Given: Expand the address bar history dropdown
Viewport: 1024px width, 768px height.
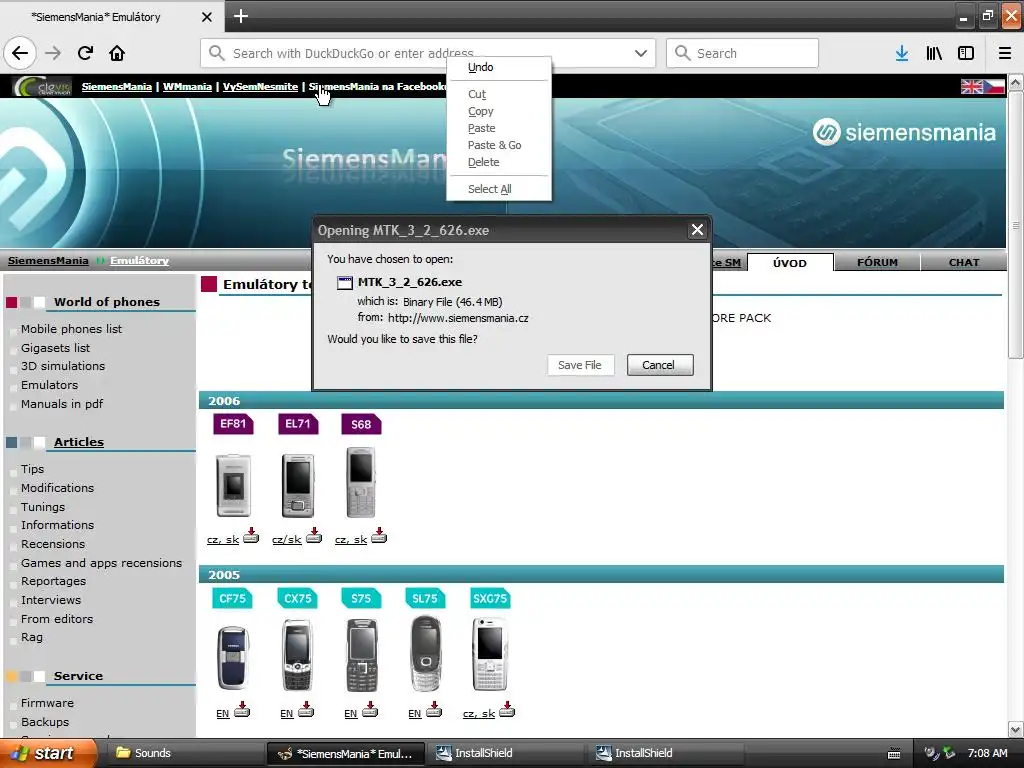Looking at the screenshot, I should point(641,53).
